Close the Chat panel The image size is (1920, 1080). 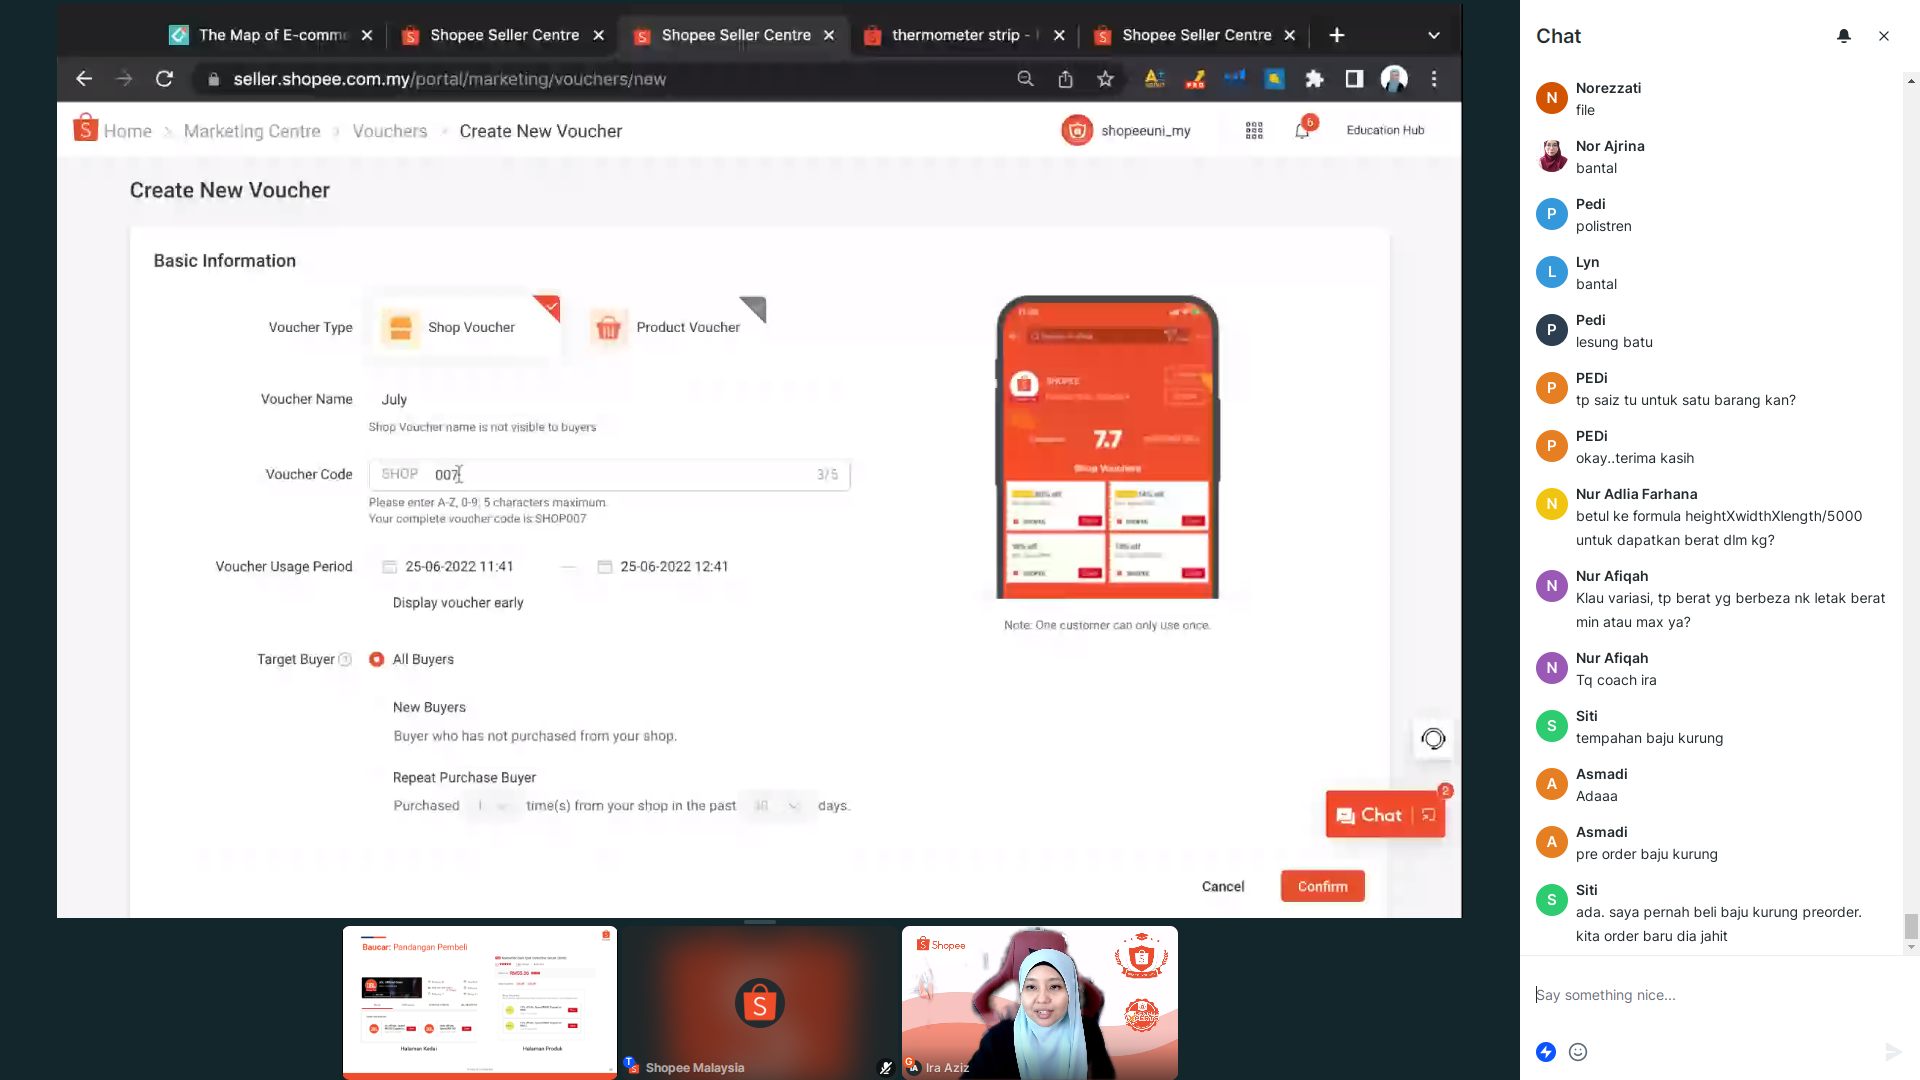[1884, 36]
